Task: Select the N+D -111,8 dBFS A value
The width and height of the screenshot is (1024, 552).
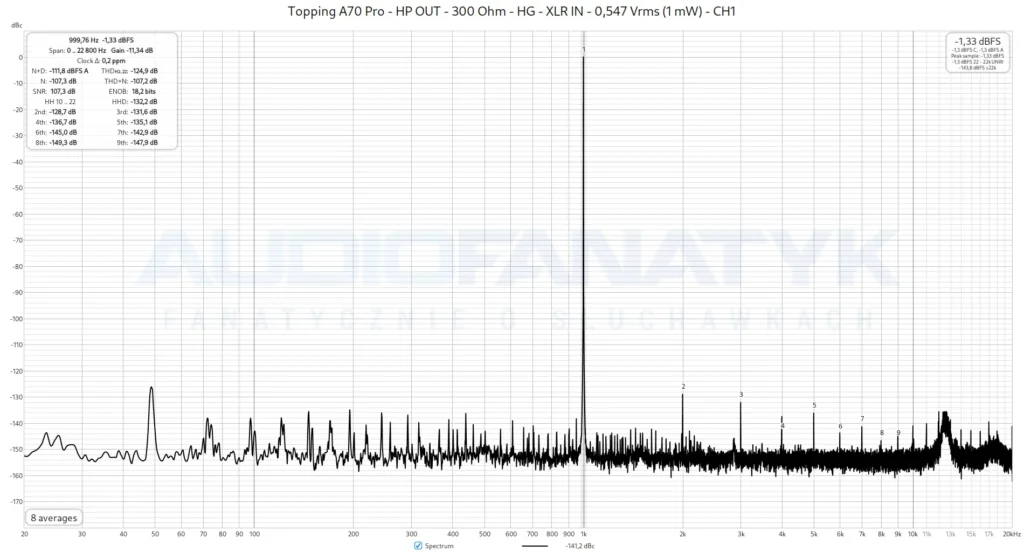Action: (x=69, y=71)
